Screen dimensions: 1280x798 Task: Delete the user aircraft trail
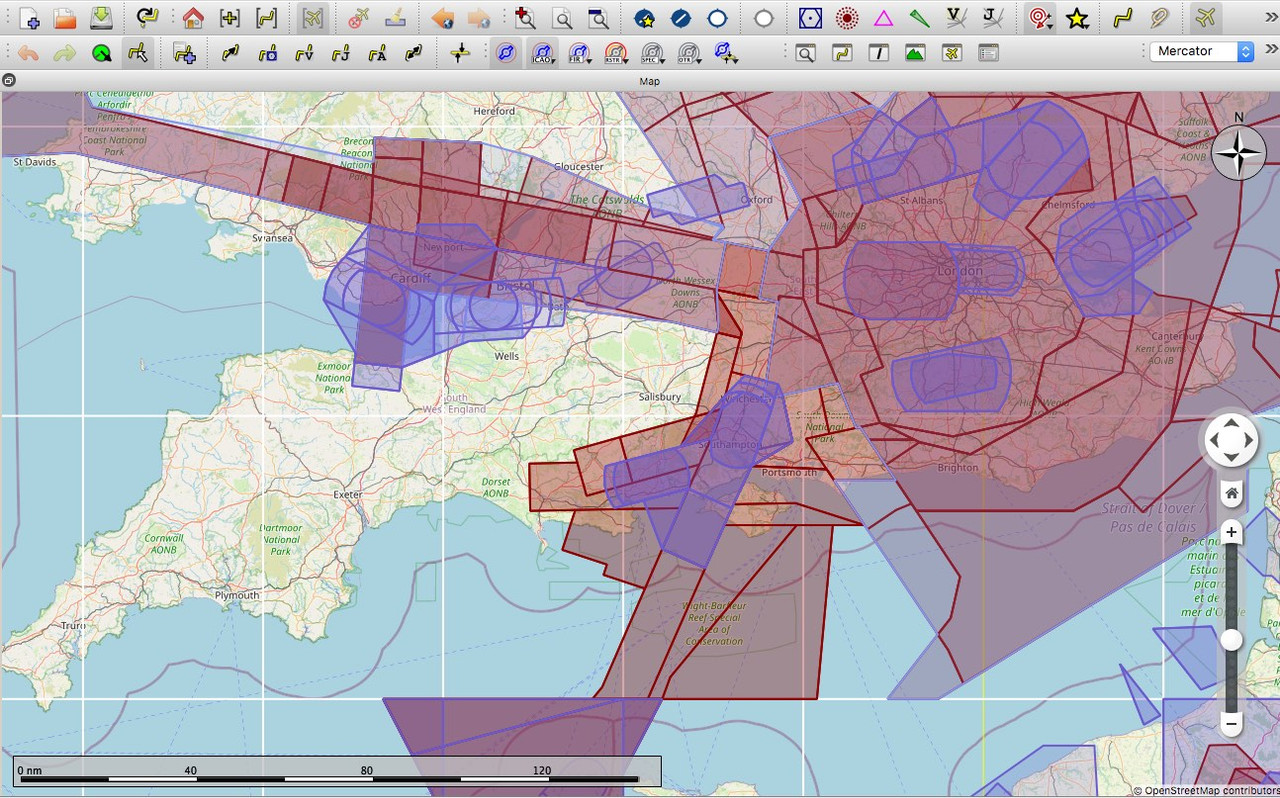[x=358, y=18]
